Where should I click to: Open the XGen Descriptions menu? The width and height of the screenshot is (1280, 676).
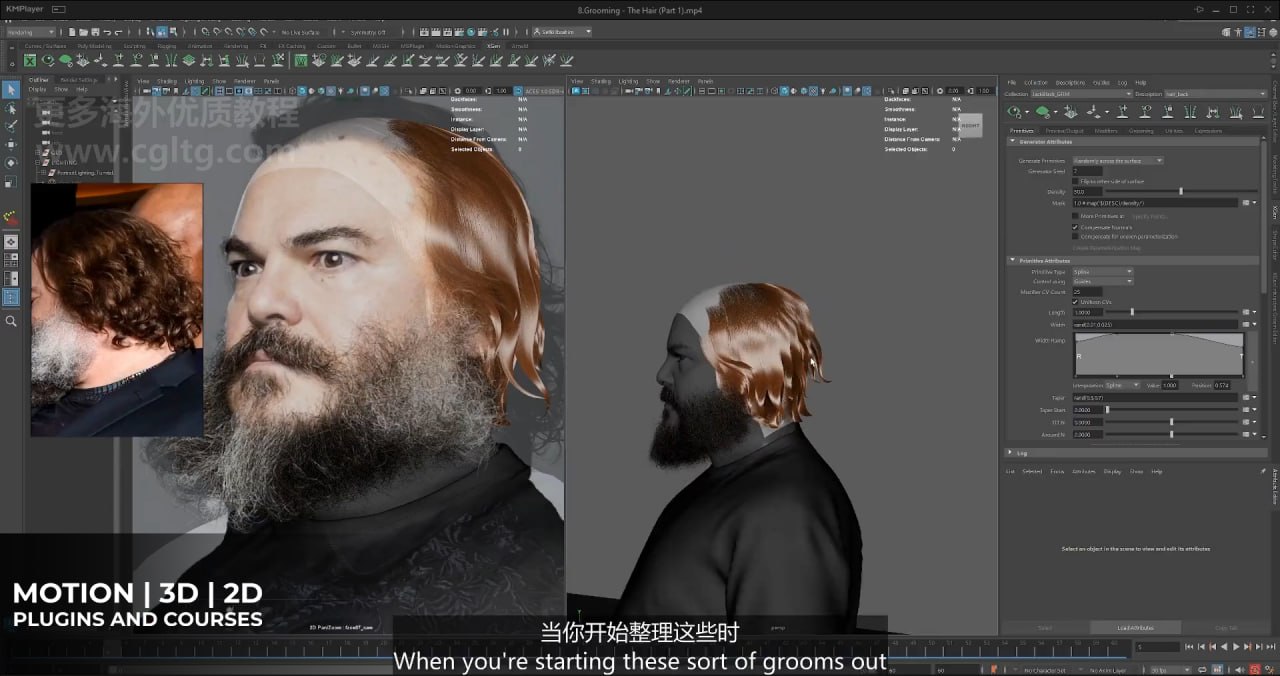coord(1070,82)
